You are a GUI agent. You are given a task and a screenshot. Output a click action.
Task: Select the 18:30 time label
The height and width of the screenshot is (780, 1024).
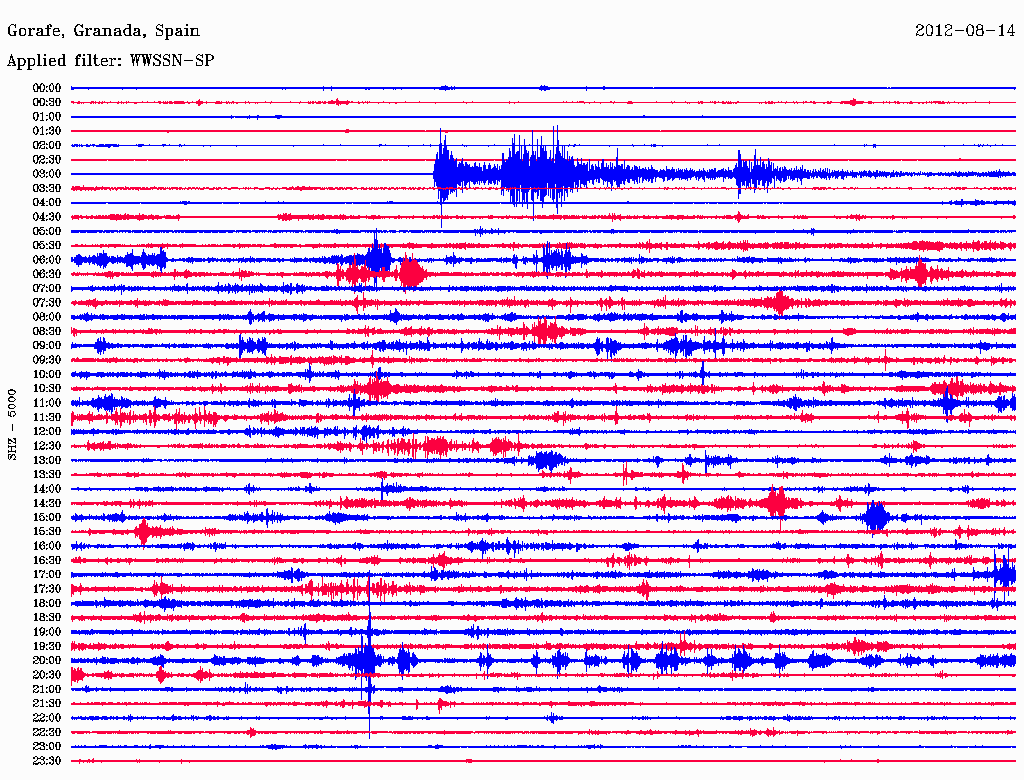point(46,617)
